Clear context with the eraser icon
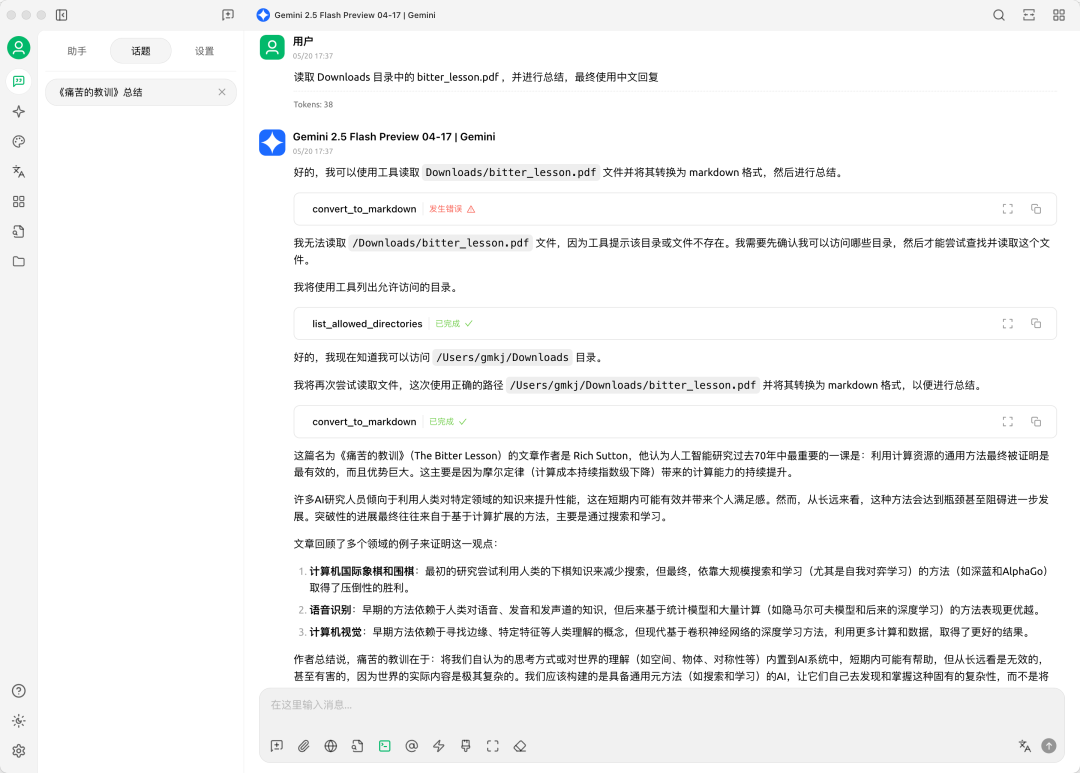Image resolution: width=1080 pixels, height=773 pixels. pyautogui.click(x=519, y=745)
